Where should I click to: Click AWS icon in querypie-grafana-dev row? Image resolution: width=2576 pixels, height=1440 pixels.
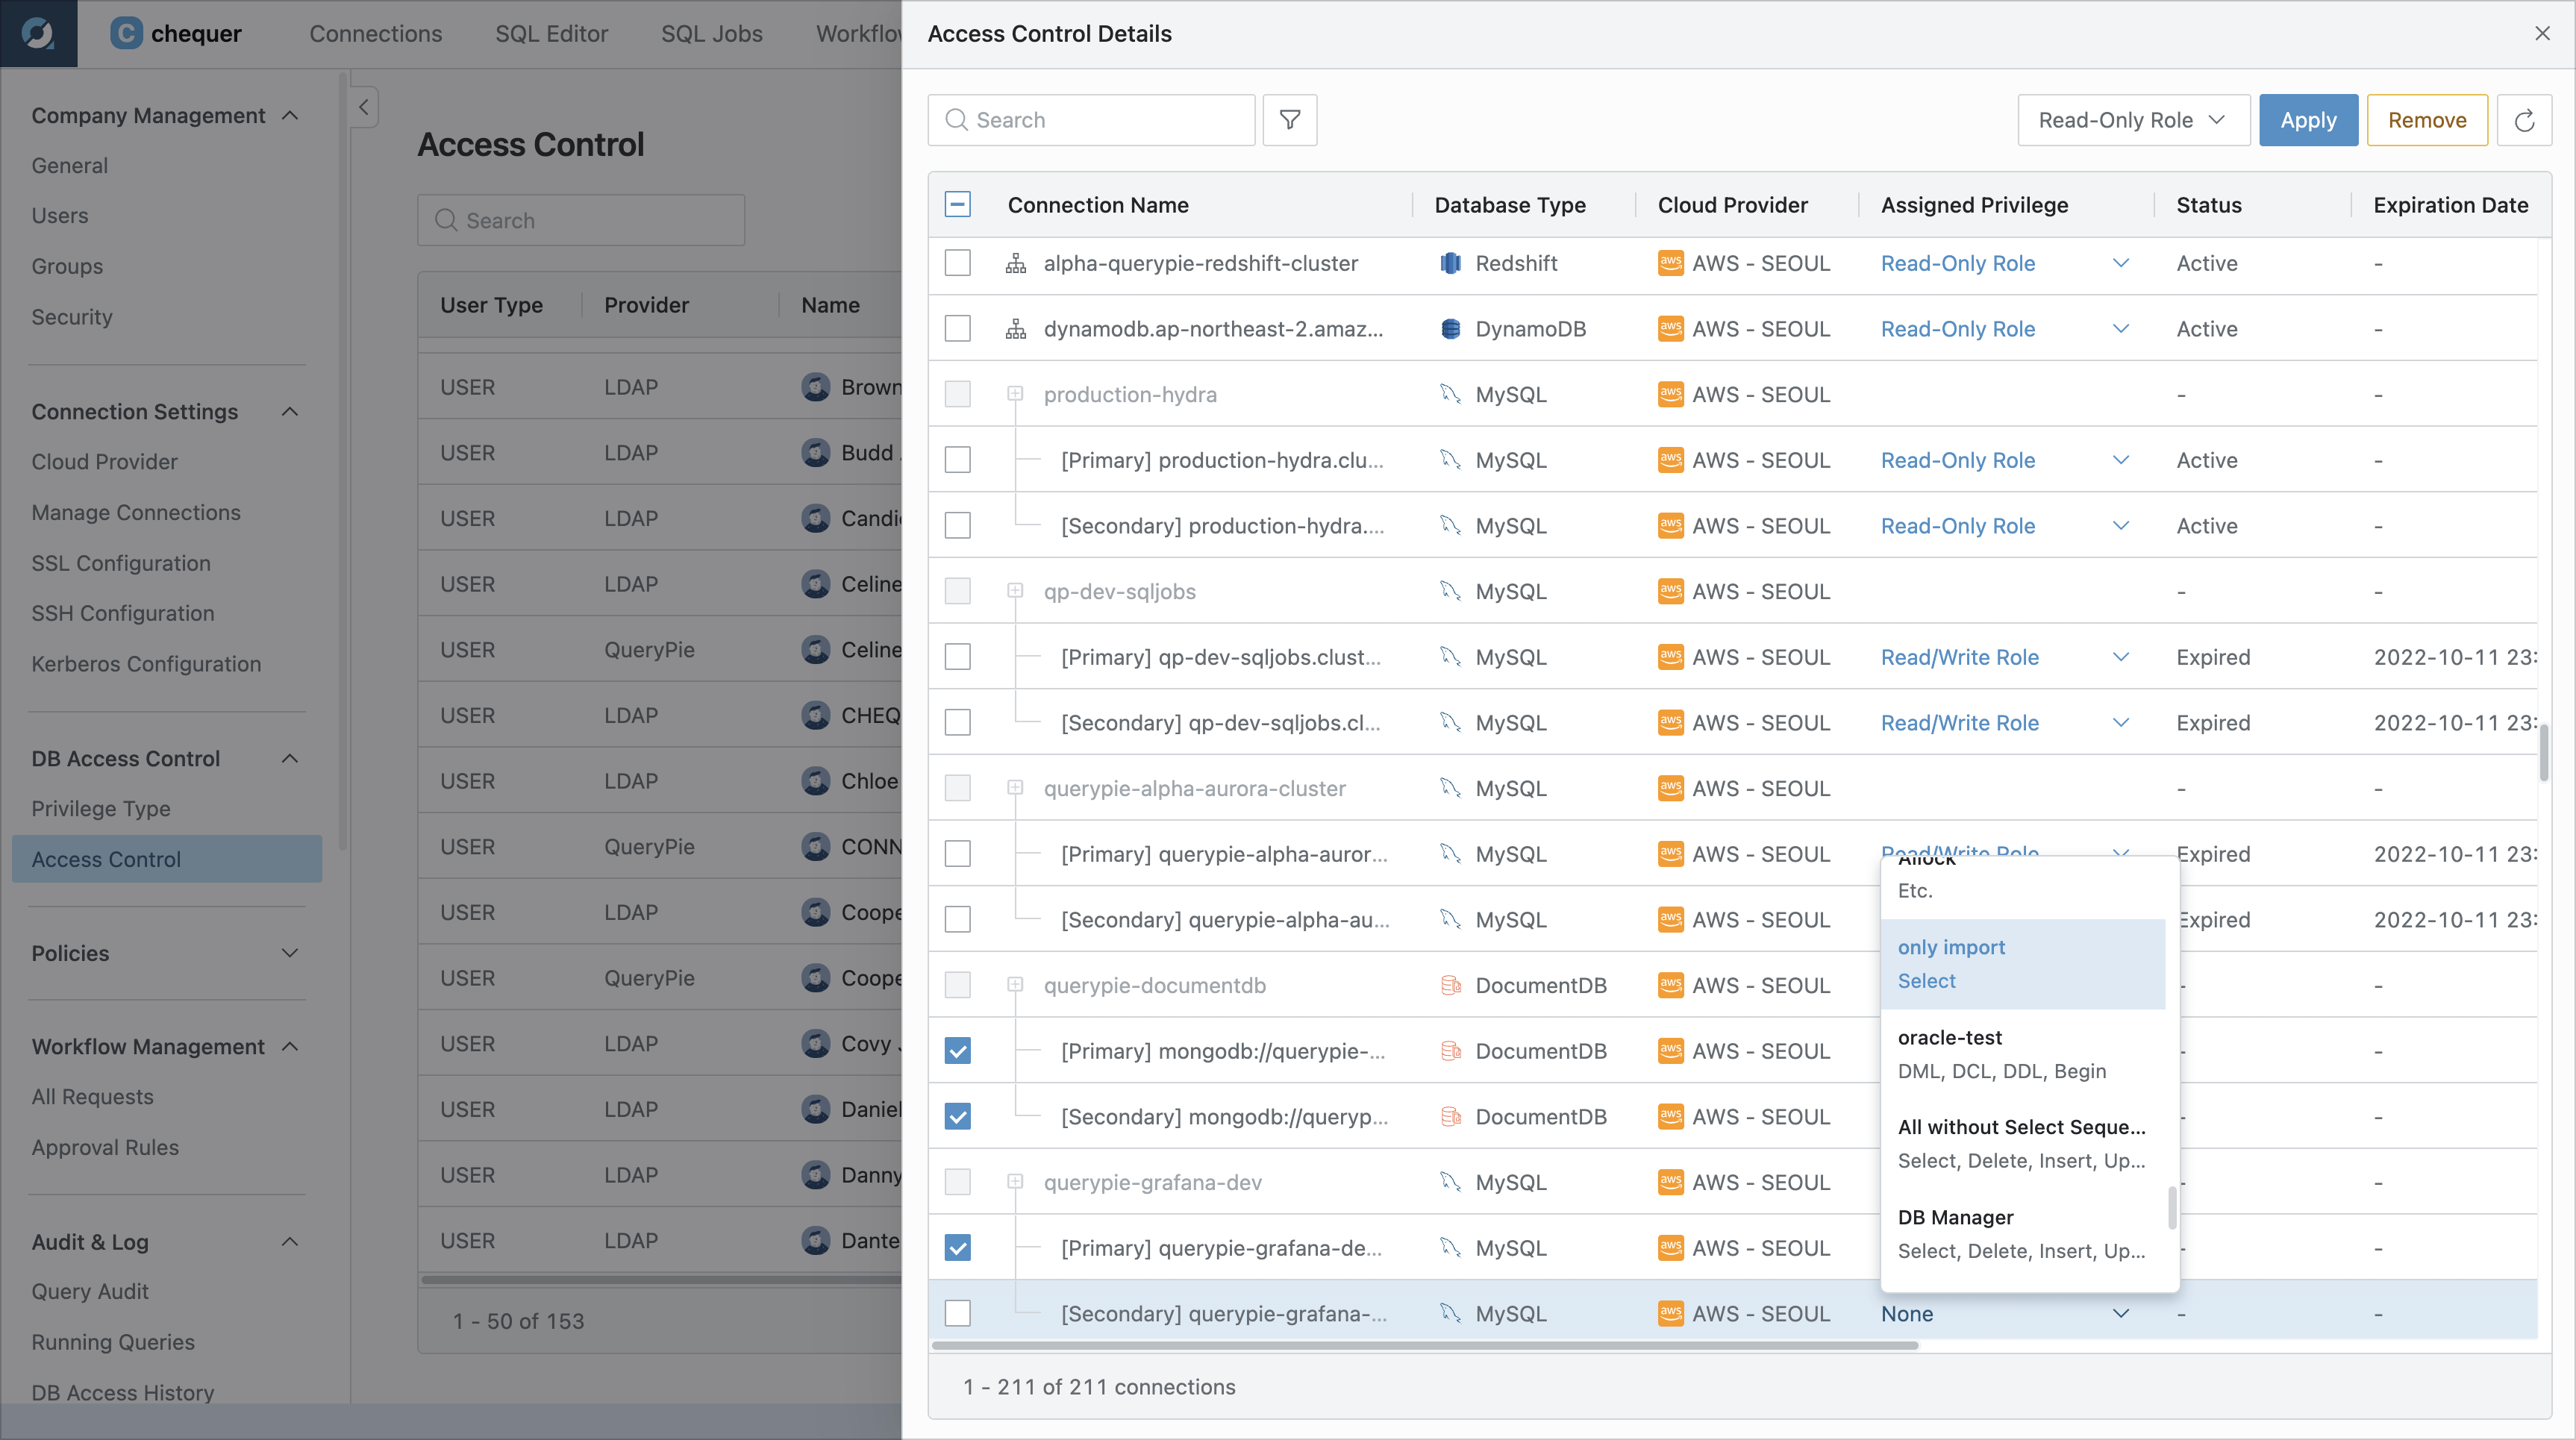[x=1670, y=1182]
